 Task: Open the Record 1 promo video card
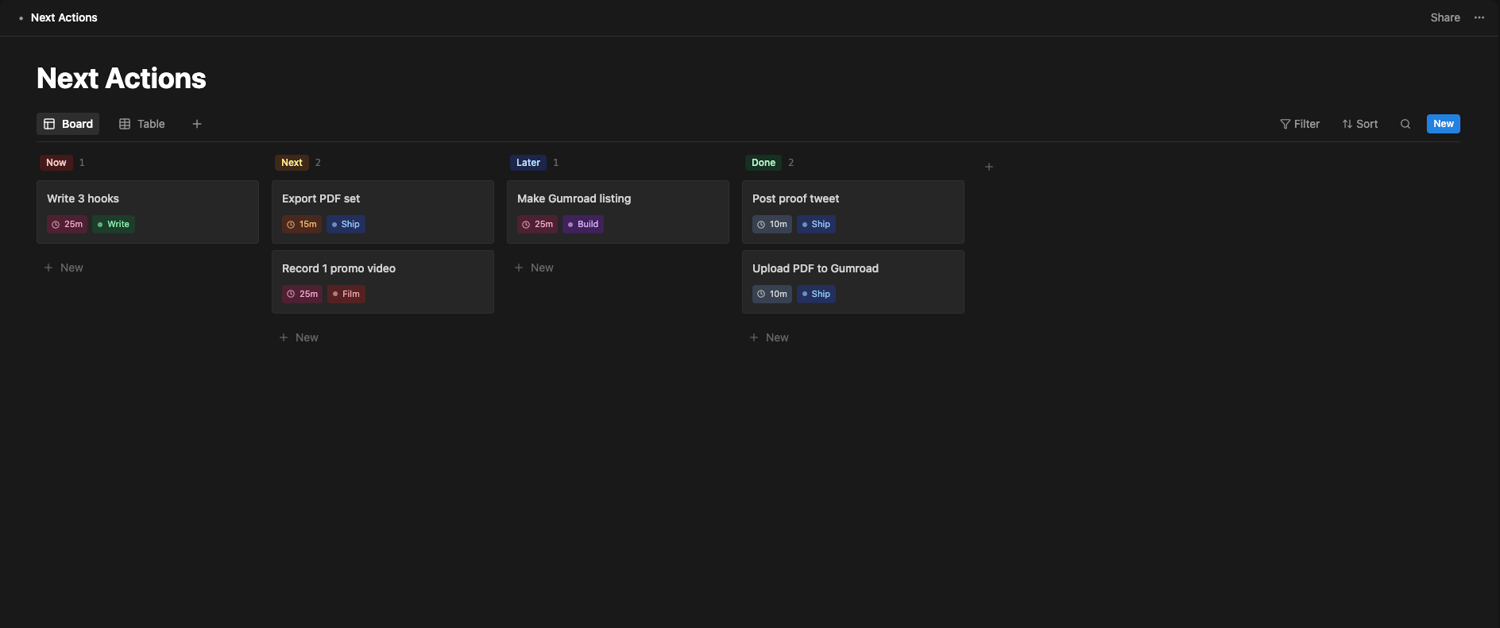click(382, 269)
